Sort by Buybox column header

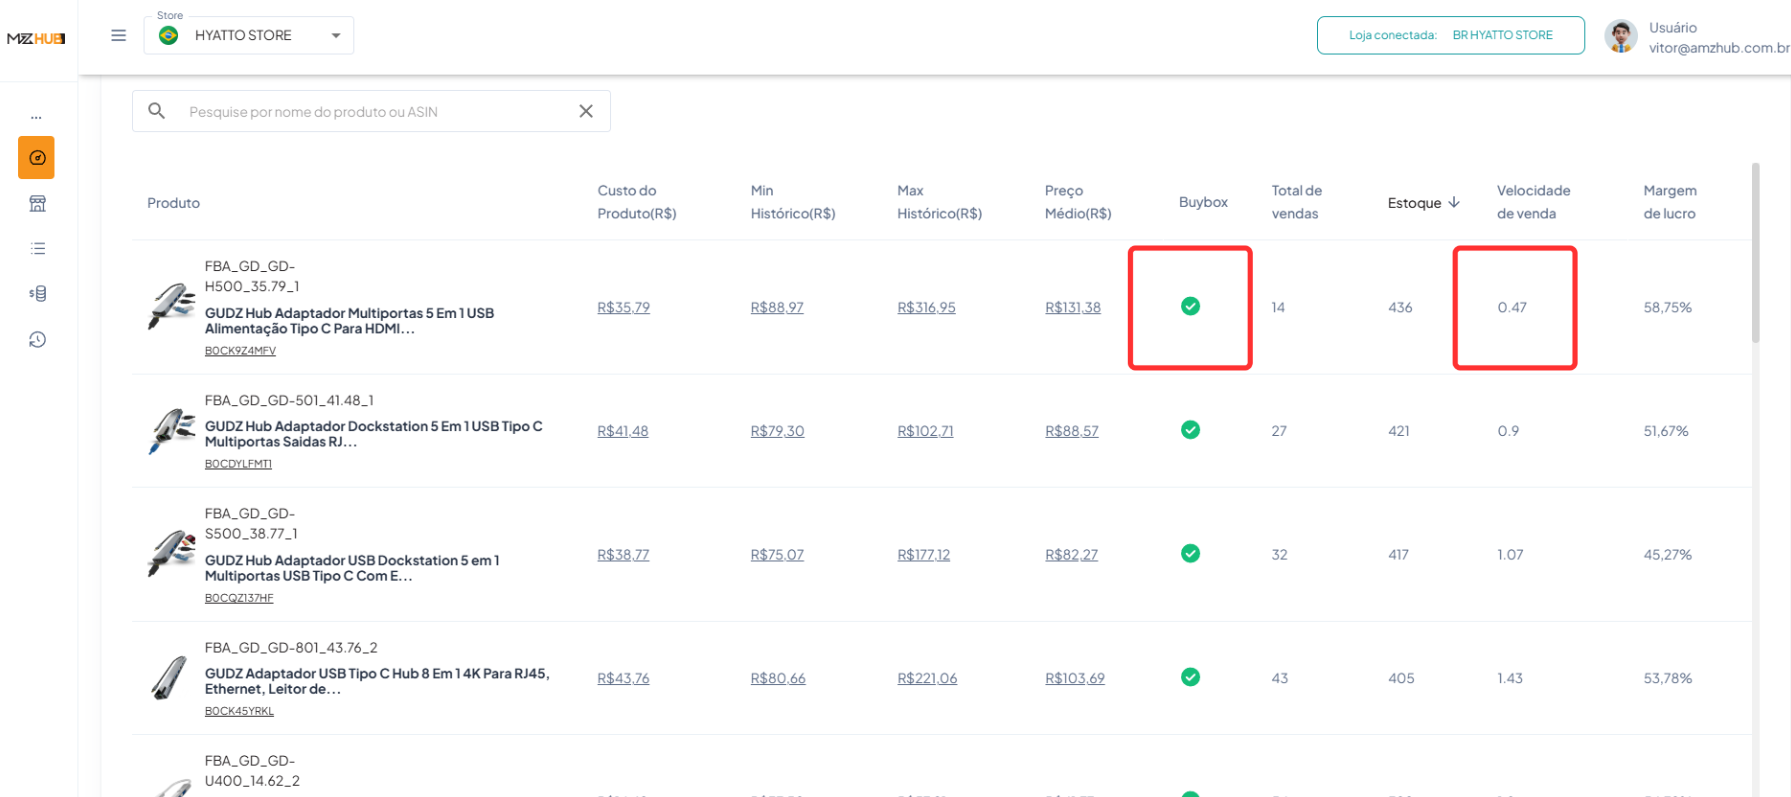tap(1203, 202)
